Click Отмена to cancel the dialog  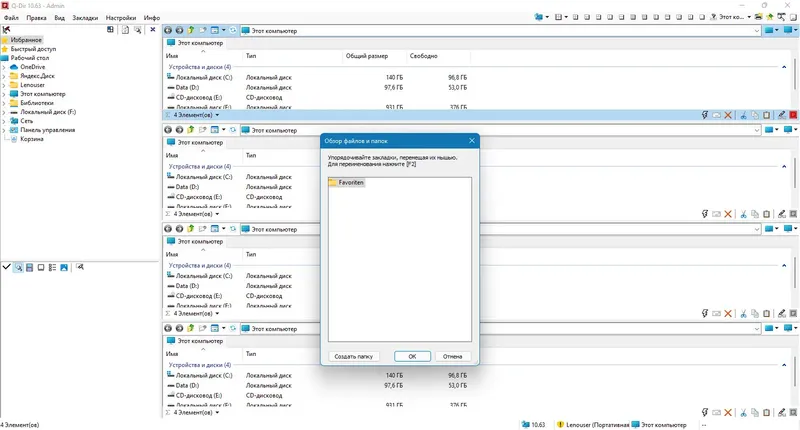point(453,357)
